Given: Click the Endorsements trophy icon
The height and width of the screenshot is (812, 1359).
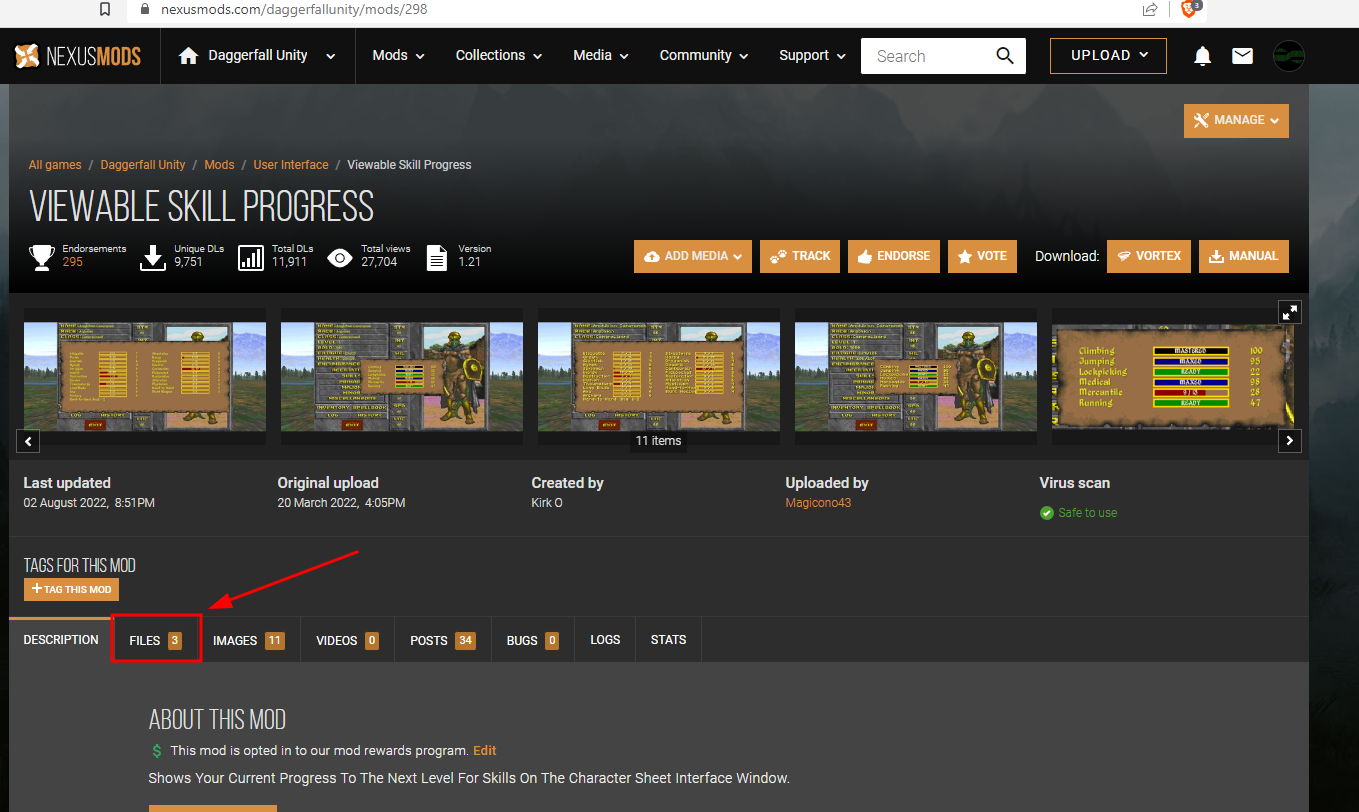Looking at the screenshot, I should (x=42, y=257).
